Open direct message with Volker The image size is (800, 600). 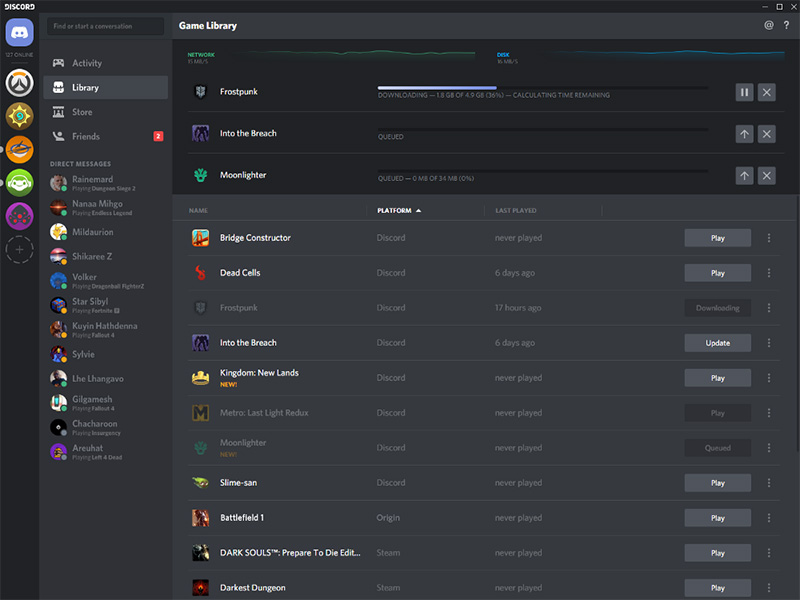coord(106,281)
